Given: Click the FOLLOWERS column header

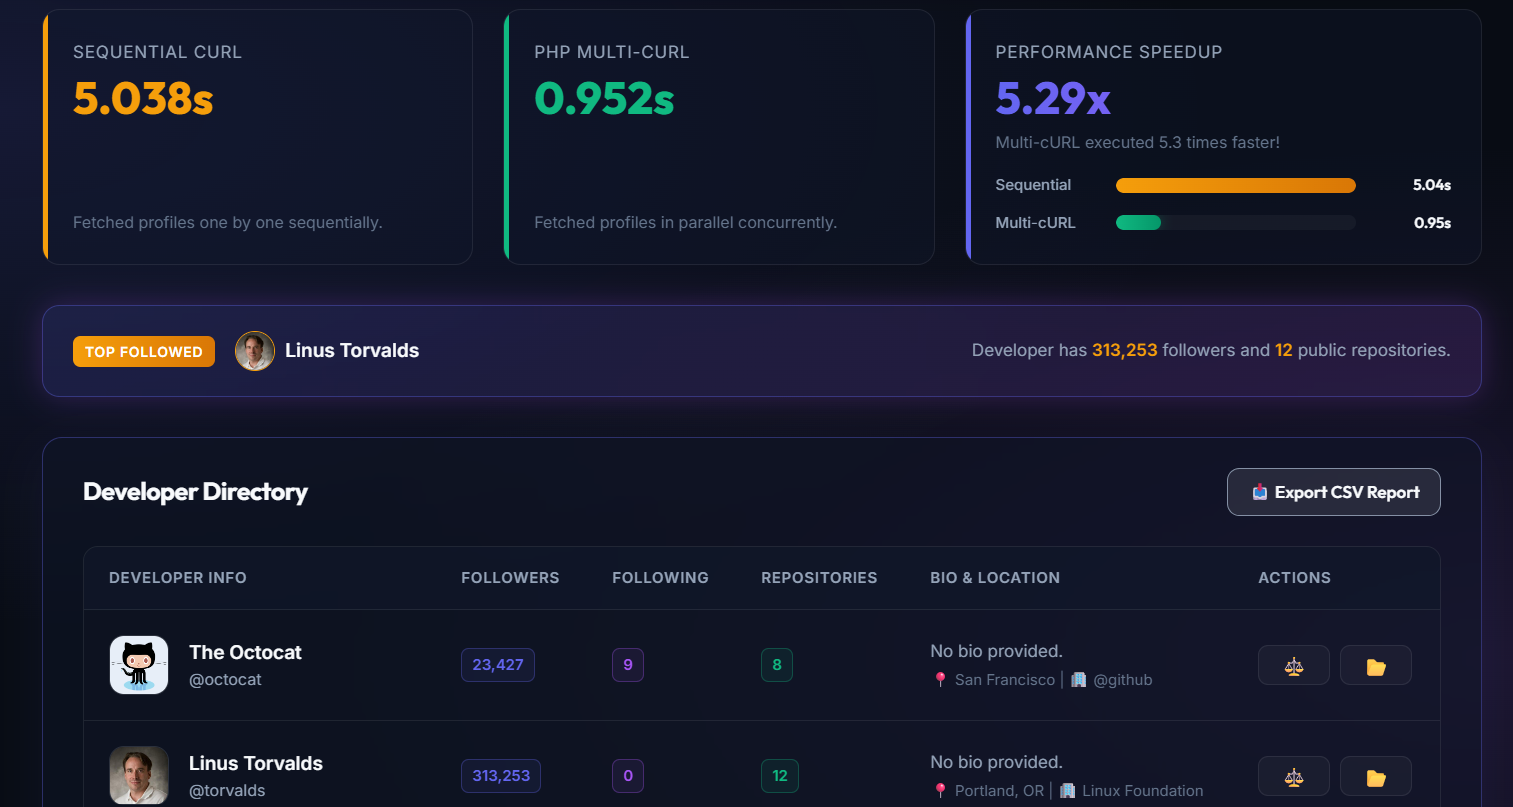Looking at the screenshot, I should [510, 578].
